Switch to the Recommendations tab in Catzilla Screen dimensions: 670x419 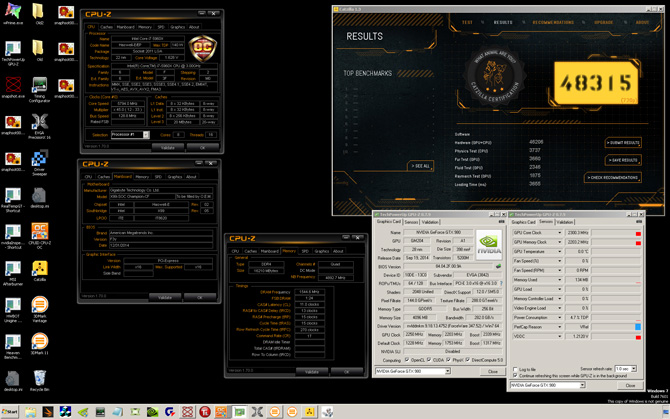click(553, 22)
